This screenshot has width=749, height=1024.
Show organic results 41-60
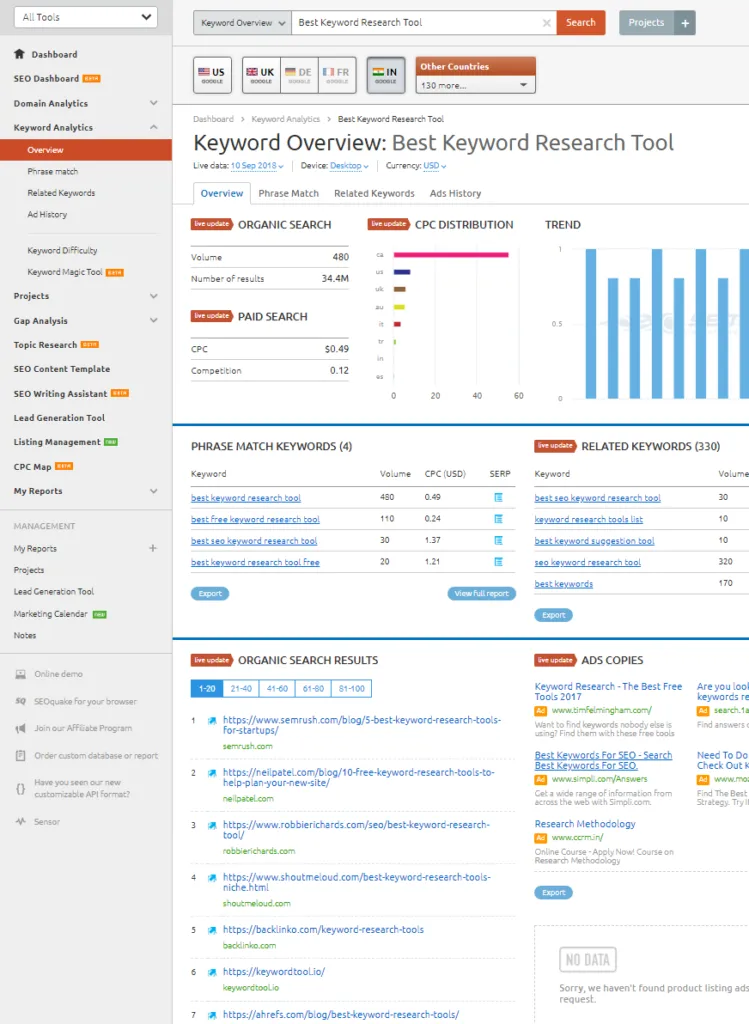tap(277, 688)
